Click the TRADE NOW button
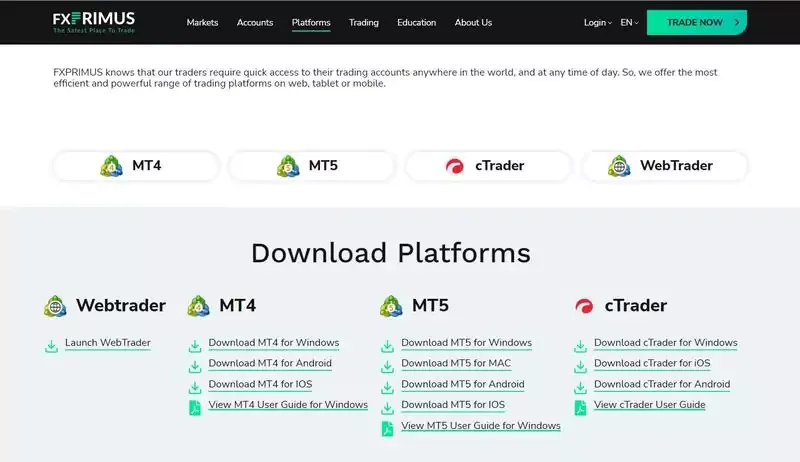 point(696,22)
